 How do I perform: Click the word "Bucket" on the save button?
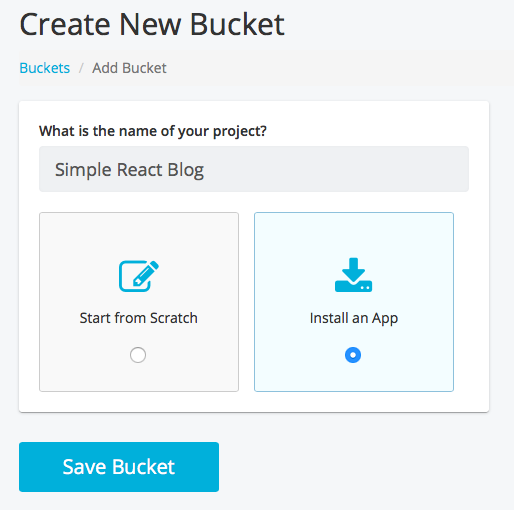(143, 467)
